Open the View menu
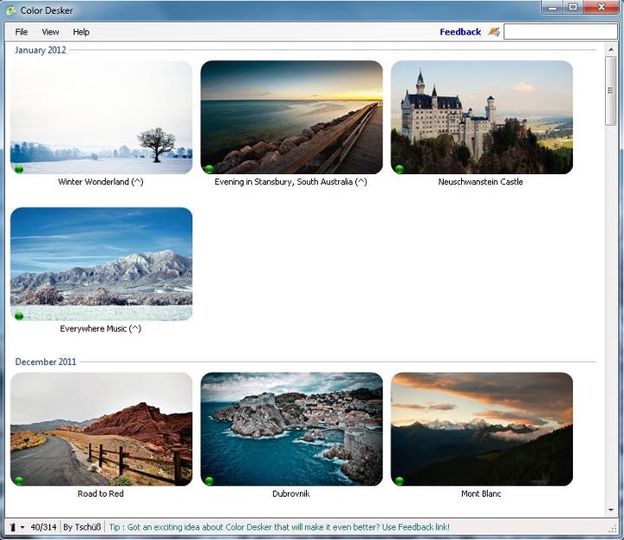The width and height of the screenshot is (624, 540). pyautogui.click(x=50, y=32)
